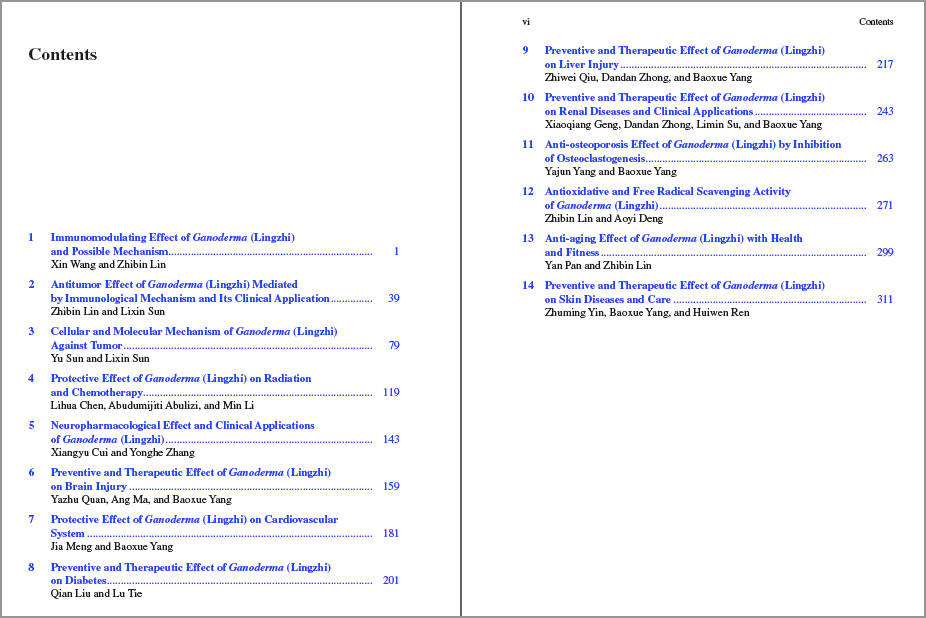Go to Cellular and Molecular Mechanism chapter
926x618 pixels.
193,332
